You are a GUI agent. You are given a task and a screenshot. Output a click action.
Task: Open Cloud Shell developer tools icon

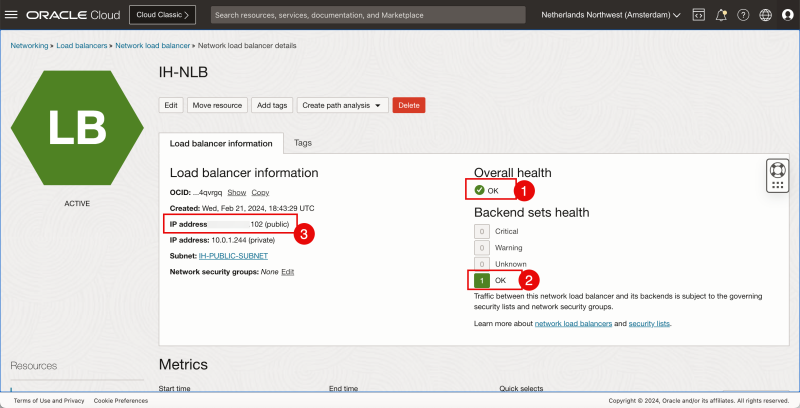click(698, 16)
